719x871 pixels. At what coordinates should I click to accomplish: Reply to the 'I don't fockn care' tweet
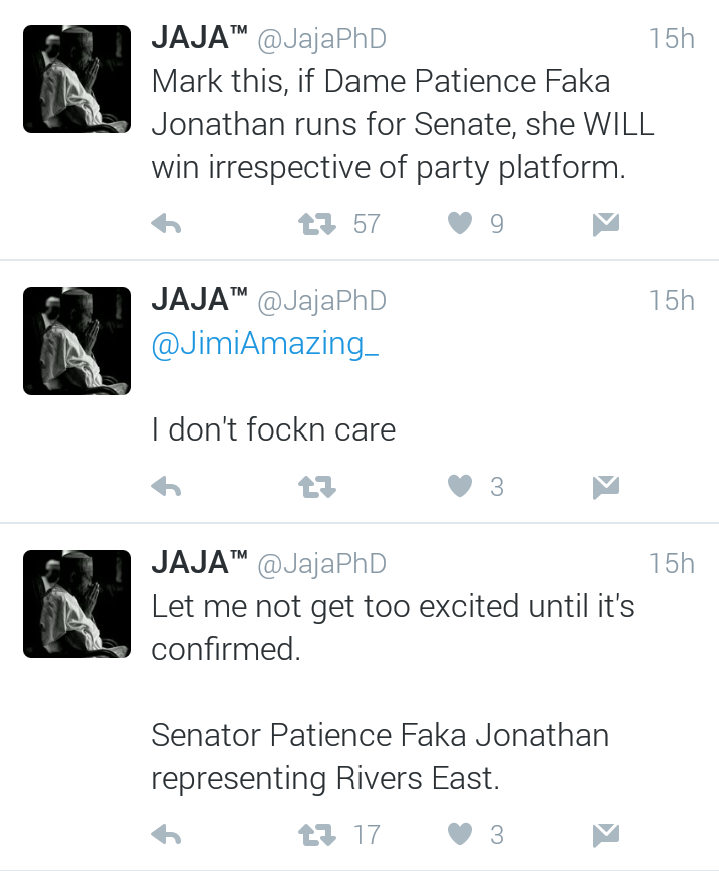coord(167,487)
